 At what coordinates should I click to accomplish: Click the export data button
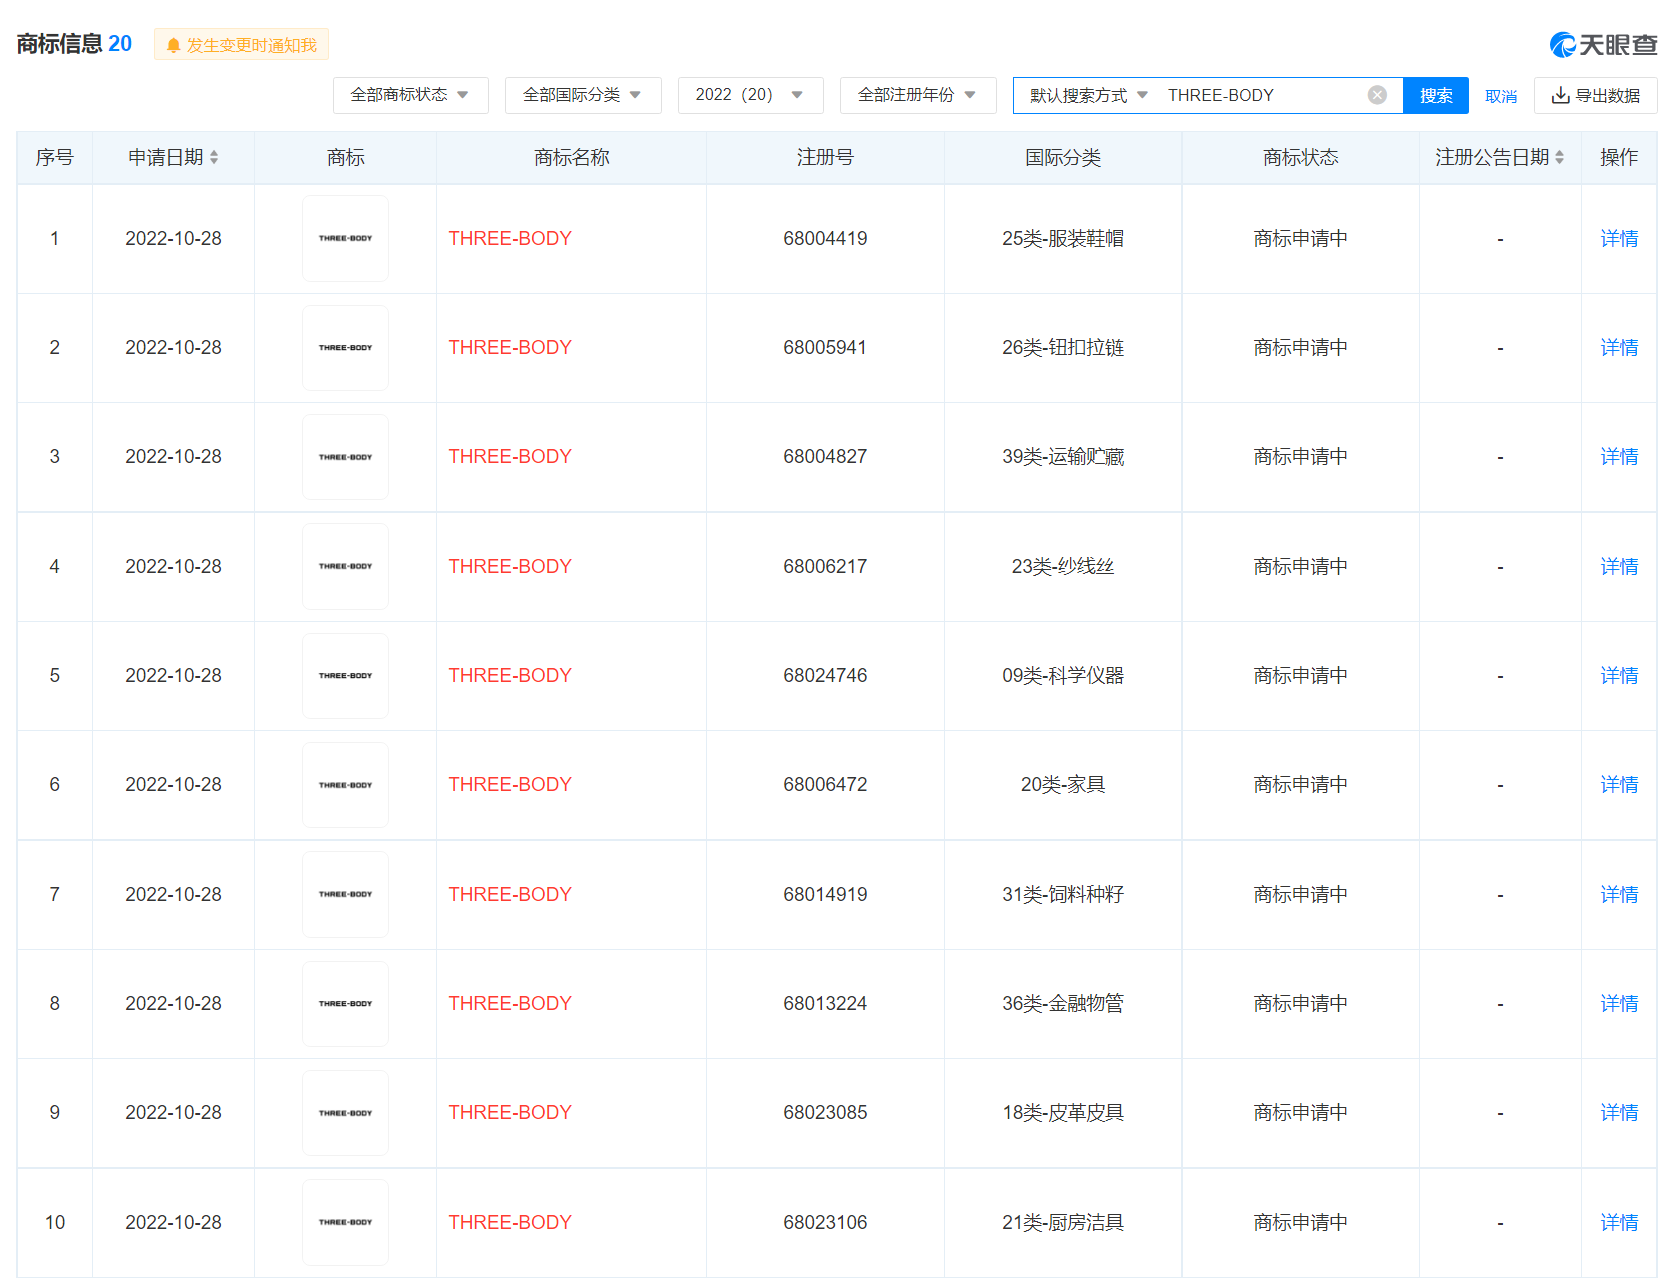point(1595,95)
